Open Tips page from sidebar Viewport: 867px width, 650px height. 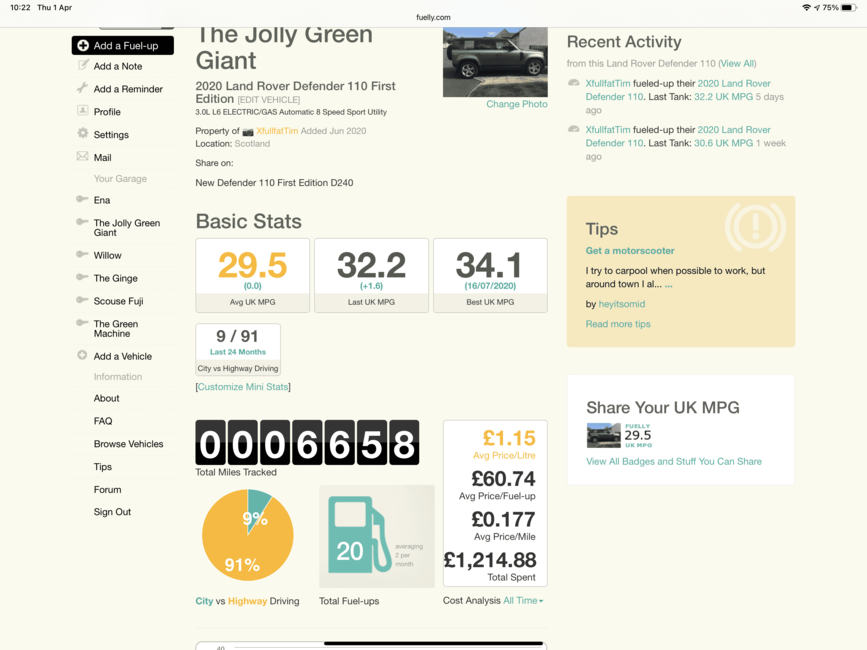pyautogui.click(x=102, y=467)
